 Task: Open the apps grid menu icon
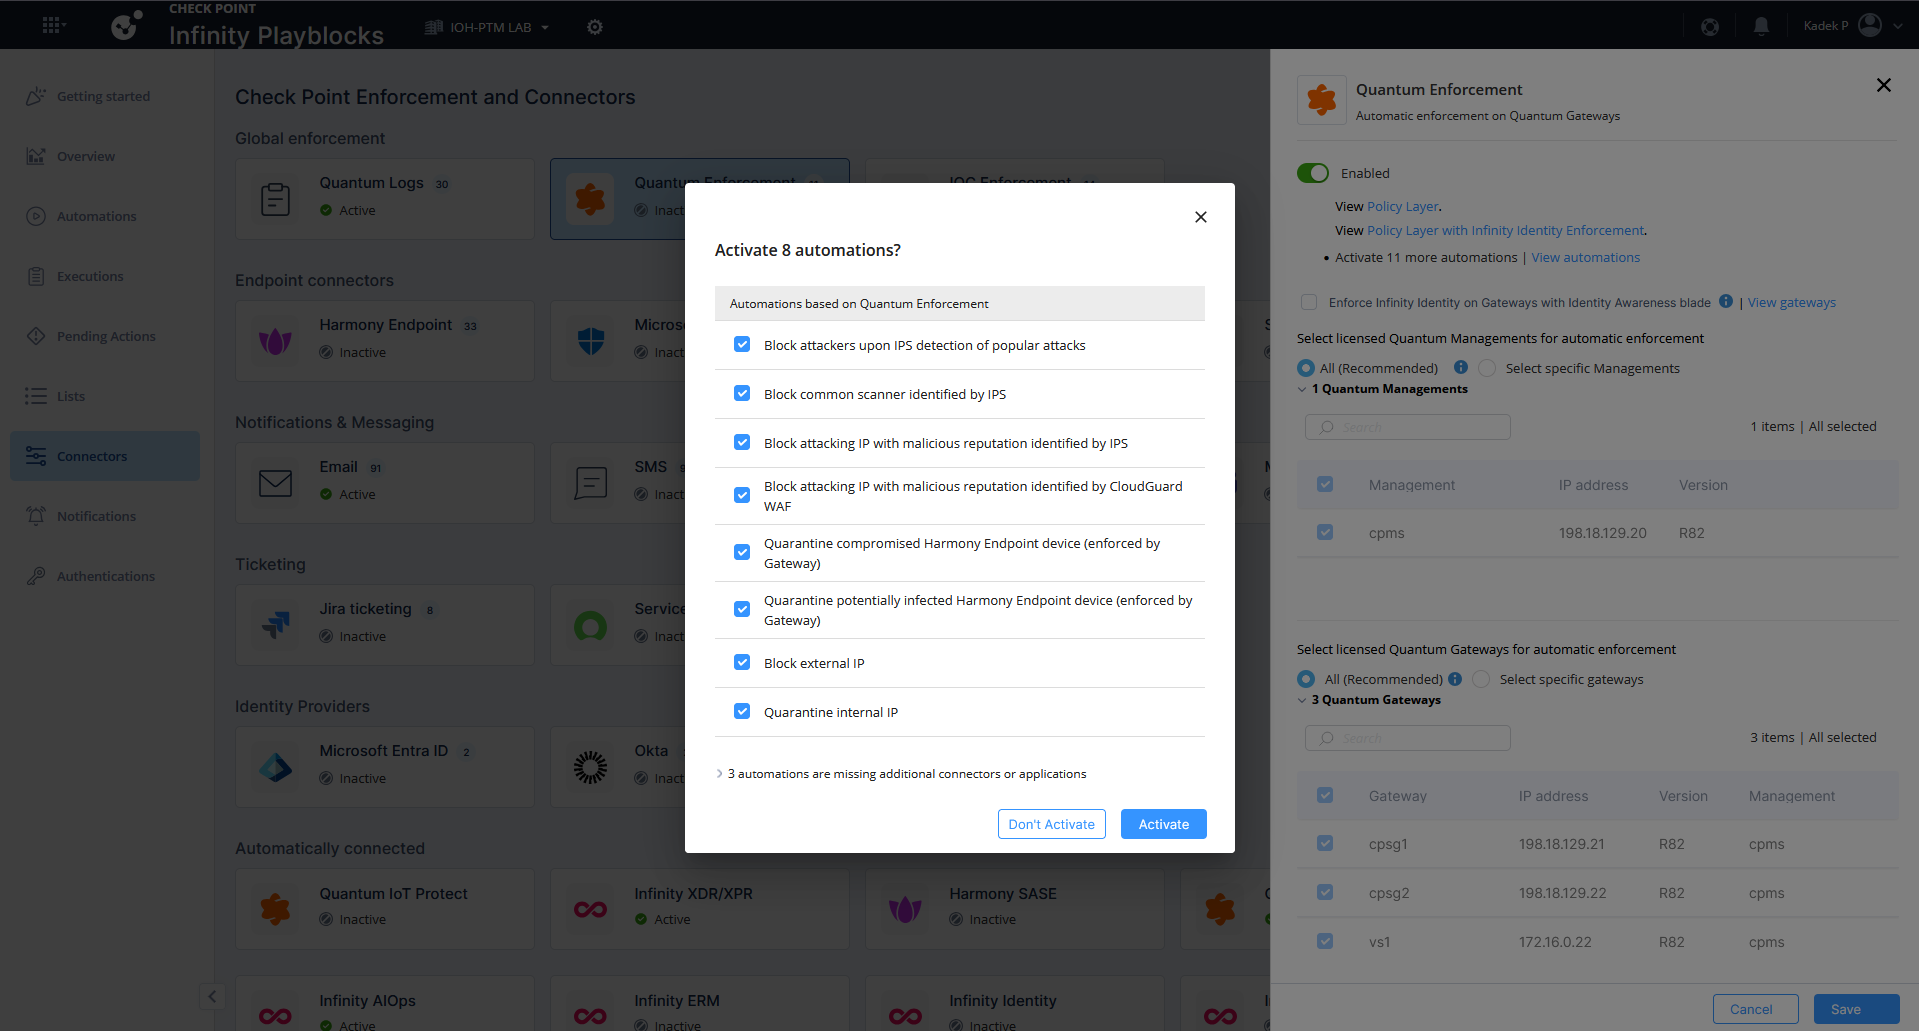53,26
